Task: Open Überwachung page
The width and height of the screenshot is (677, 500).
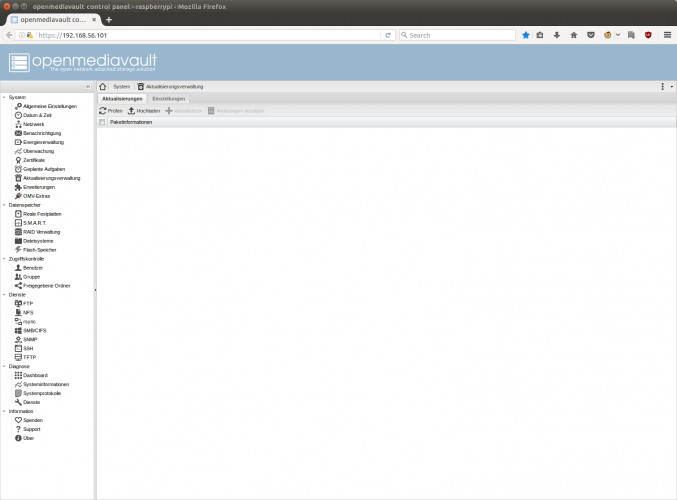Action: point(35,151)
